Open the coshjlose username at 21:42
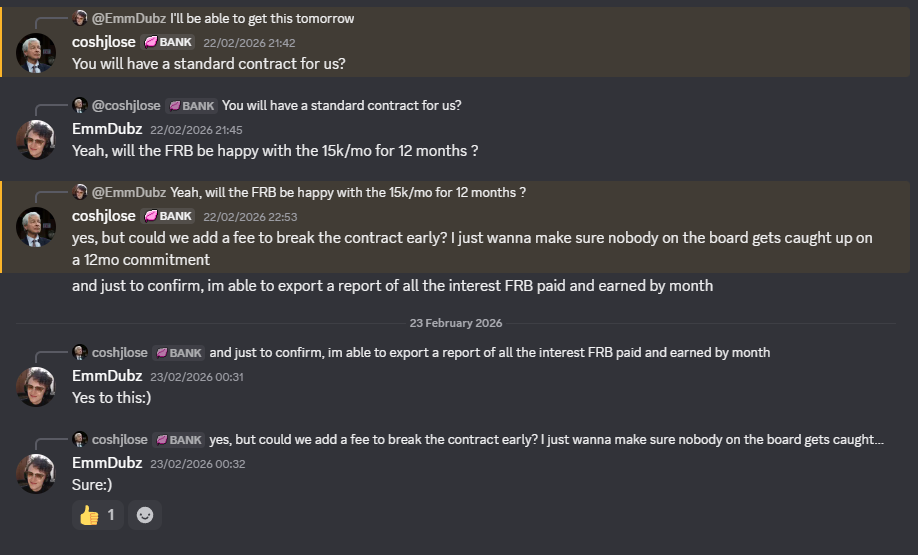This screenshot has height=555, width=918. (x=104, y=42)
